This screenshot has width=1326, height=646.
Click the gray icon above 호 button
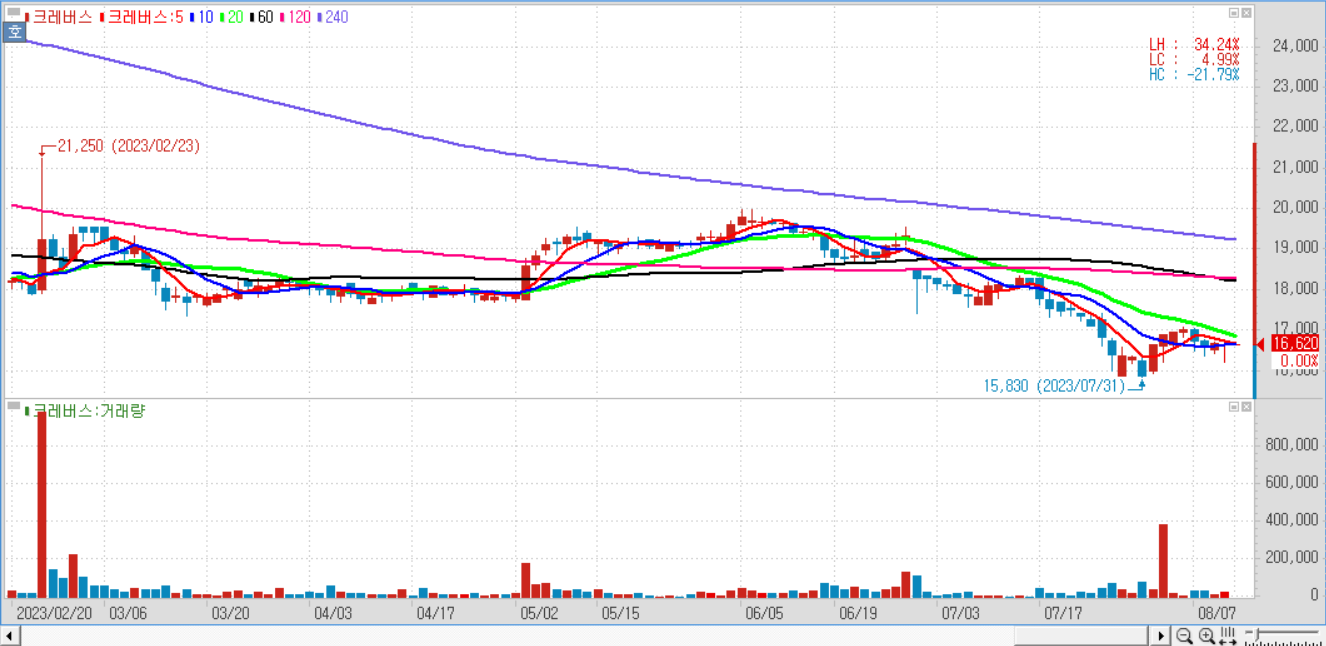(x=13, y=13)
